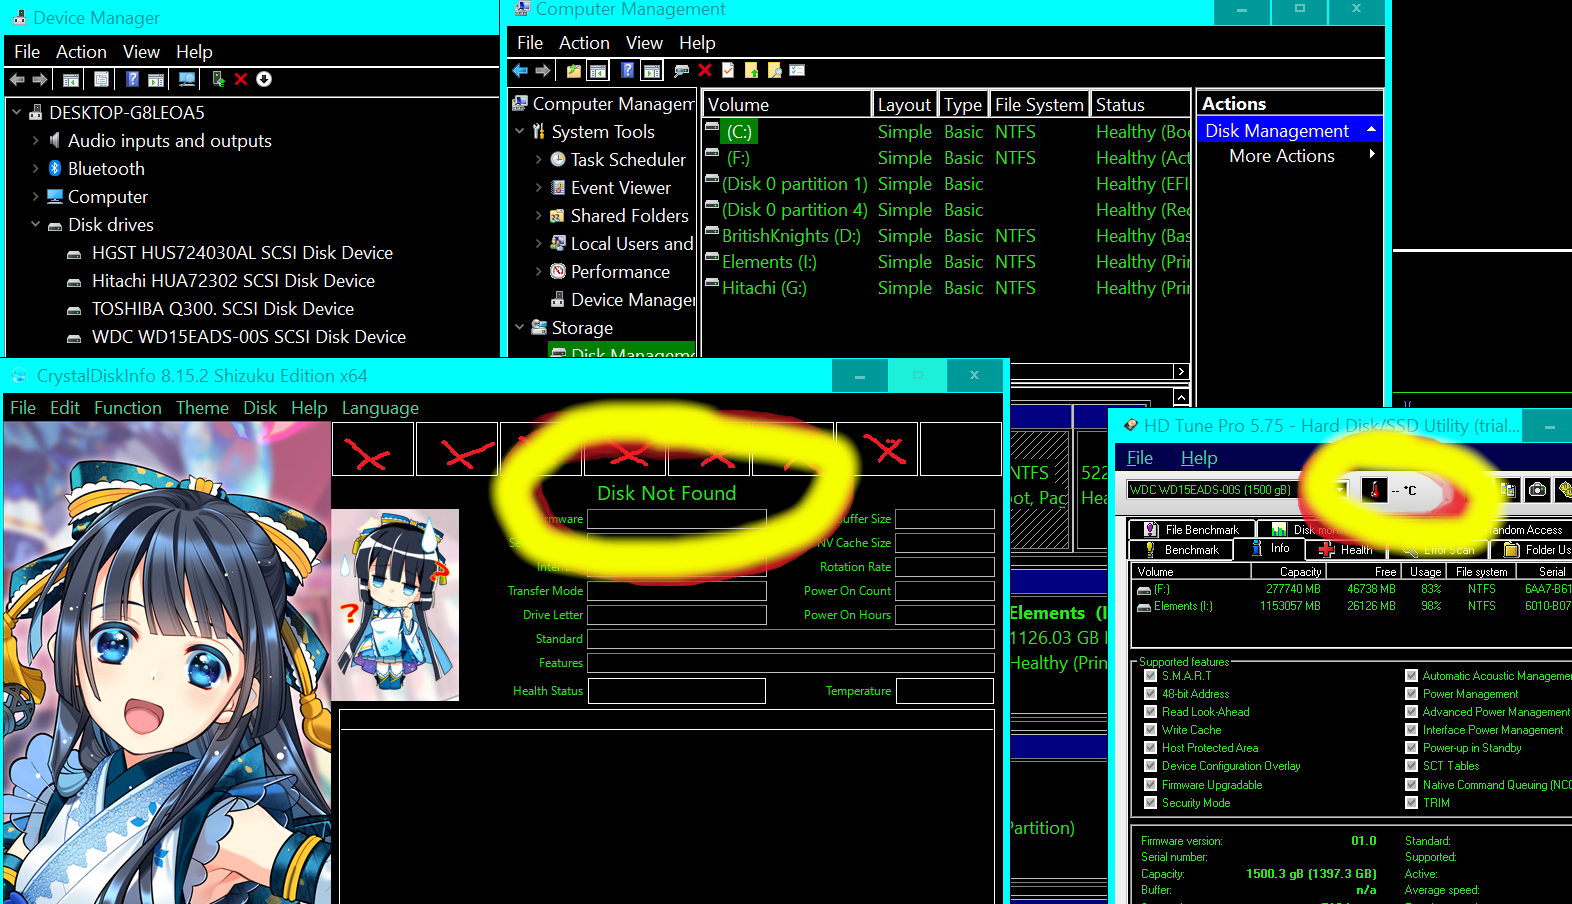1572x904 pixels.
Task: Toggle the S.M.A.R.T checkbox in Supported features
Action: [1150, 676]
